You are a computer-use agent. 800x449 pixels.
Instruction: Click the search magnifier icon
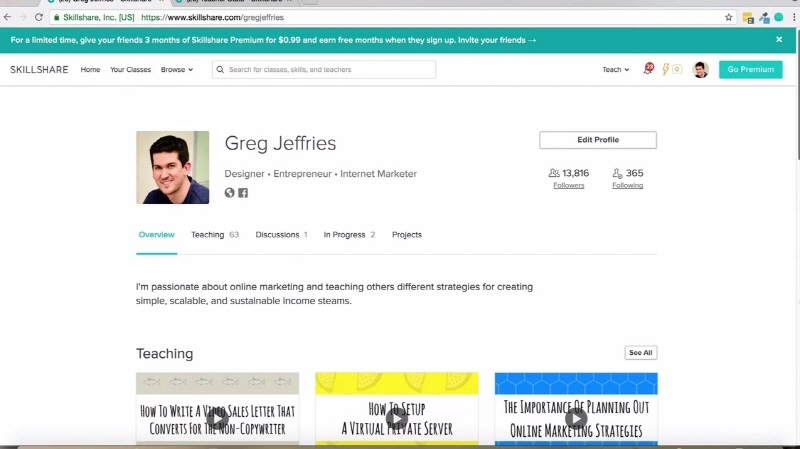[x=220, y=69]
